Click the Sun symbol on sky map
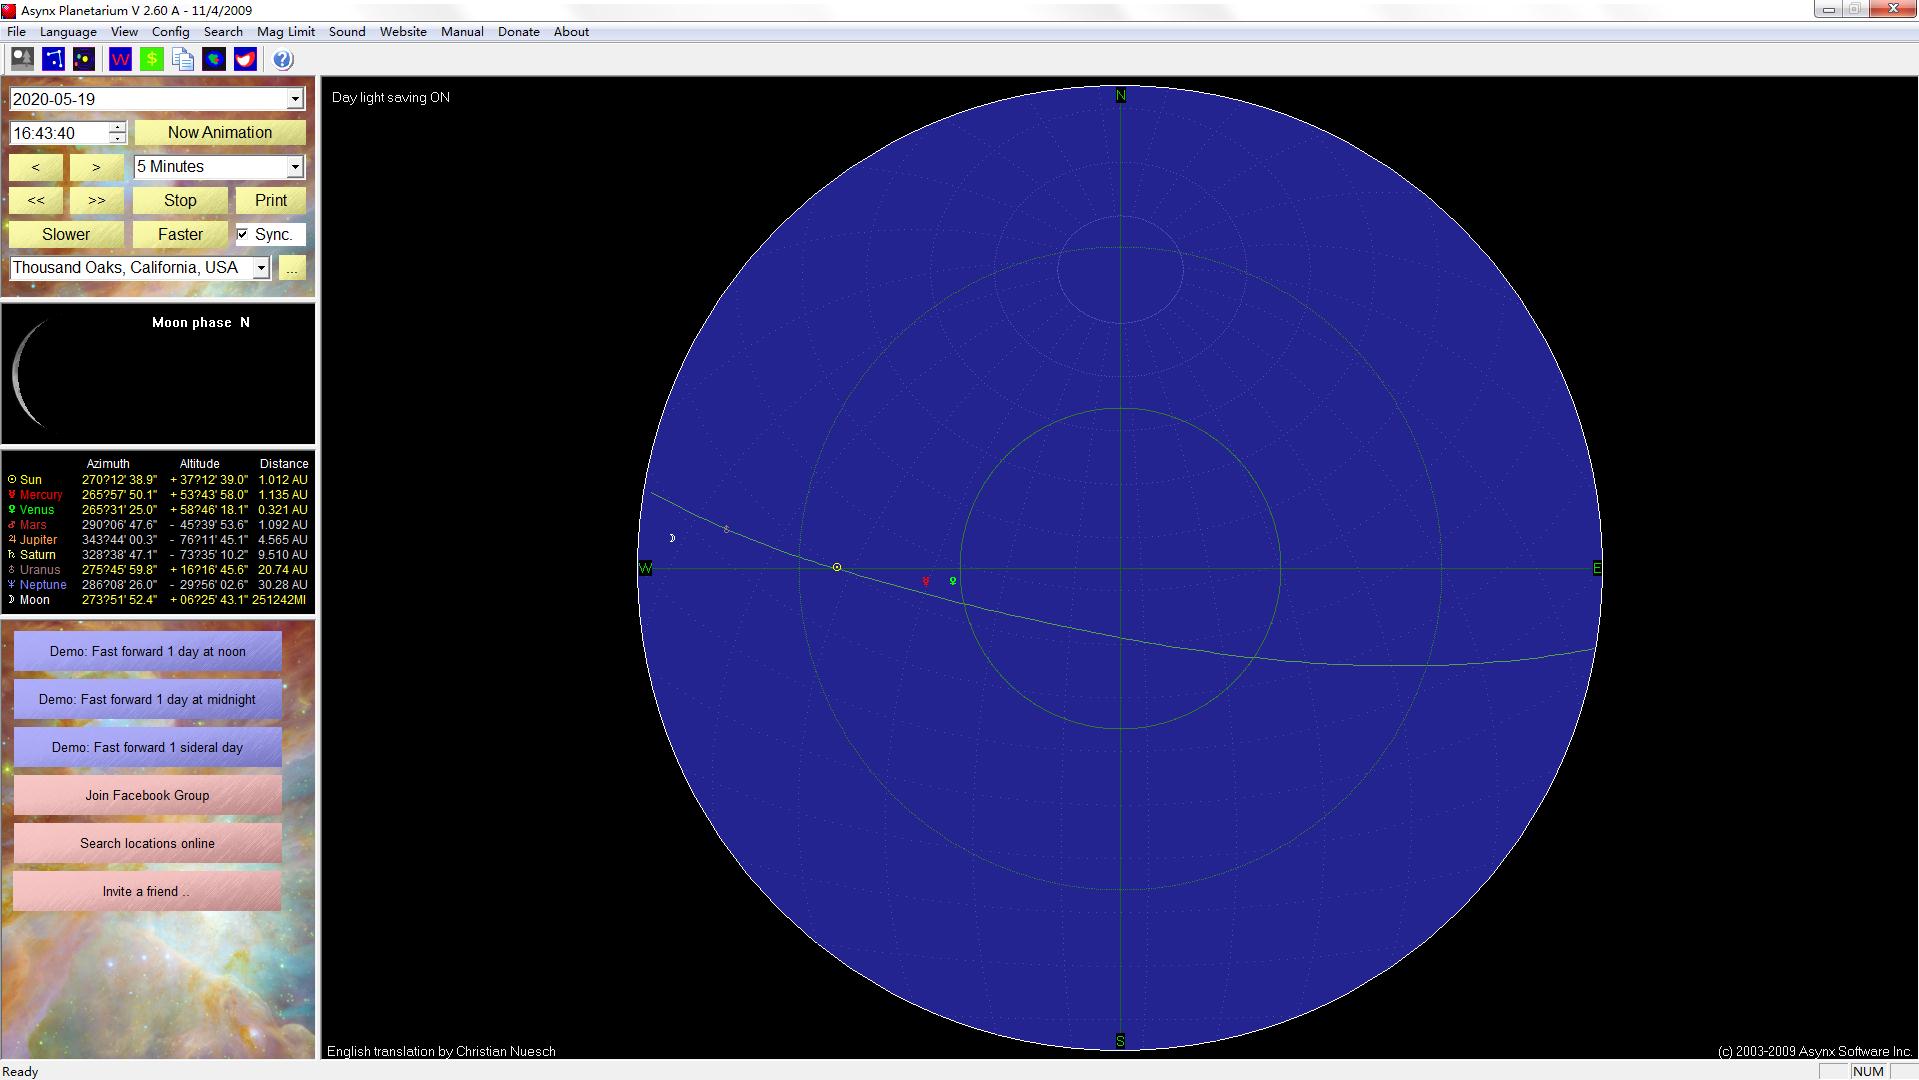The image size is (1919, 1080). click(x=837, y=567)
